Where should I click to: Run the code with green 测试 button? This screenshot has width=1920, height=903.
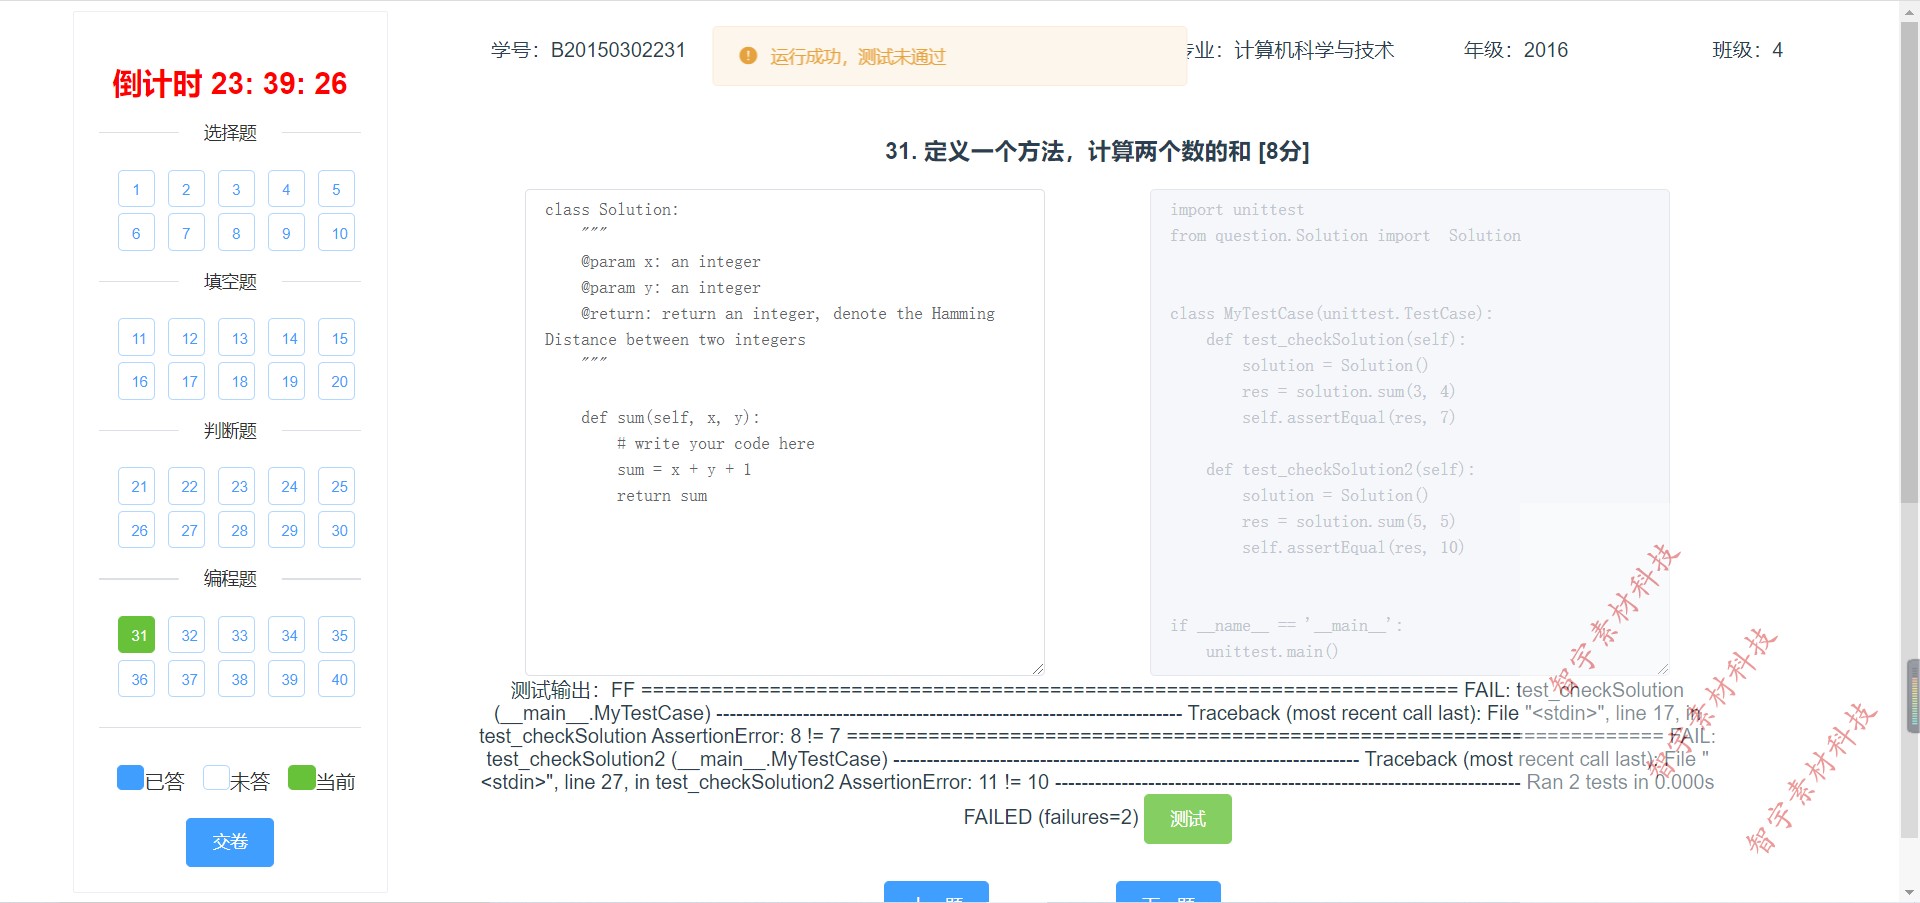pos(1188,819)
